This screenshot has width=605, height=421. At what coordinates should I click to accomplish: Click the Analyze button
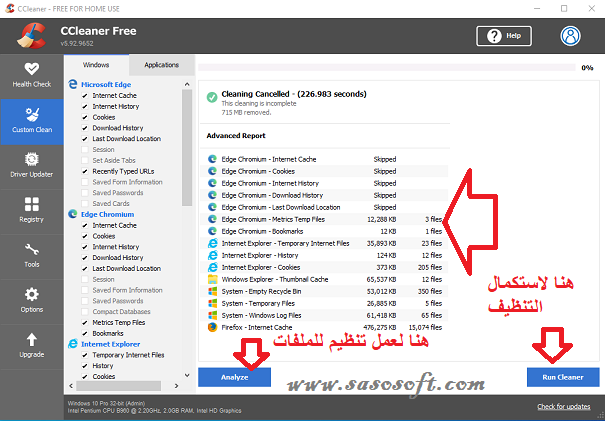click(x=234, y=377)
